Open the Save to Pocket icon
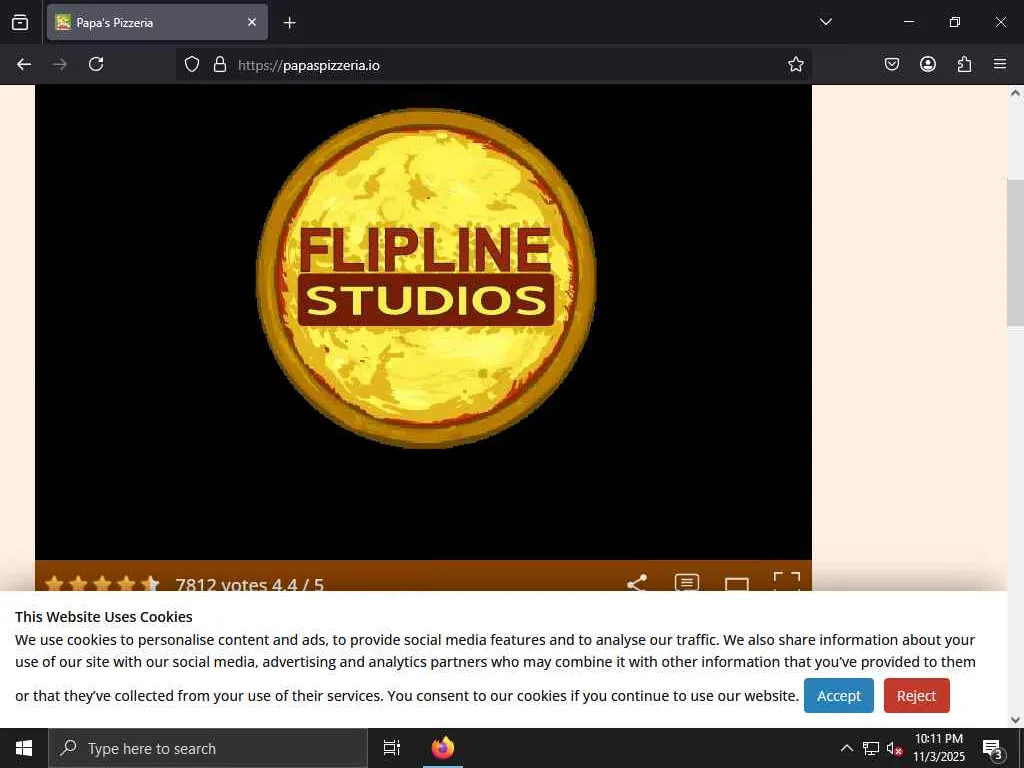The height and width of the screenshot is (768, 1024). point(892,64)
